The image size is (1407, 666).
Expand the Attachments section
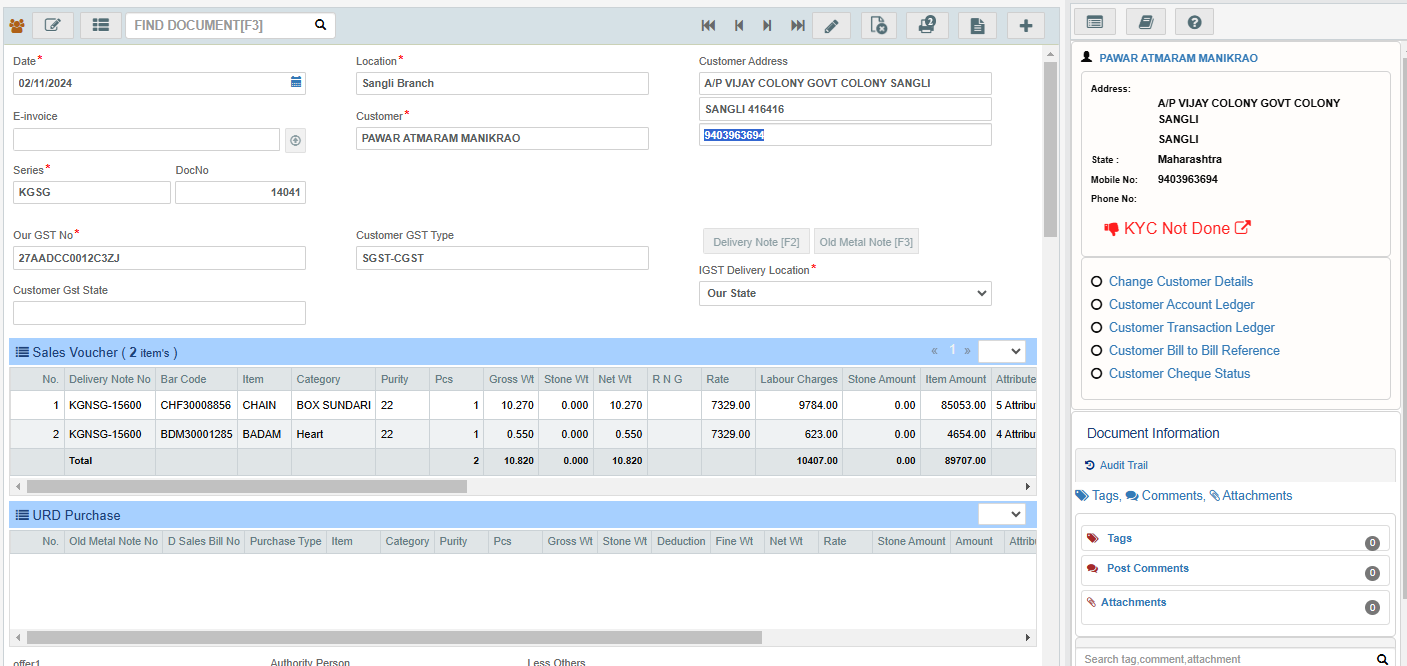click(x=1236, y=606)
